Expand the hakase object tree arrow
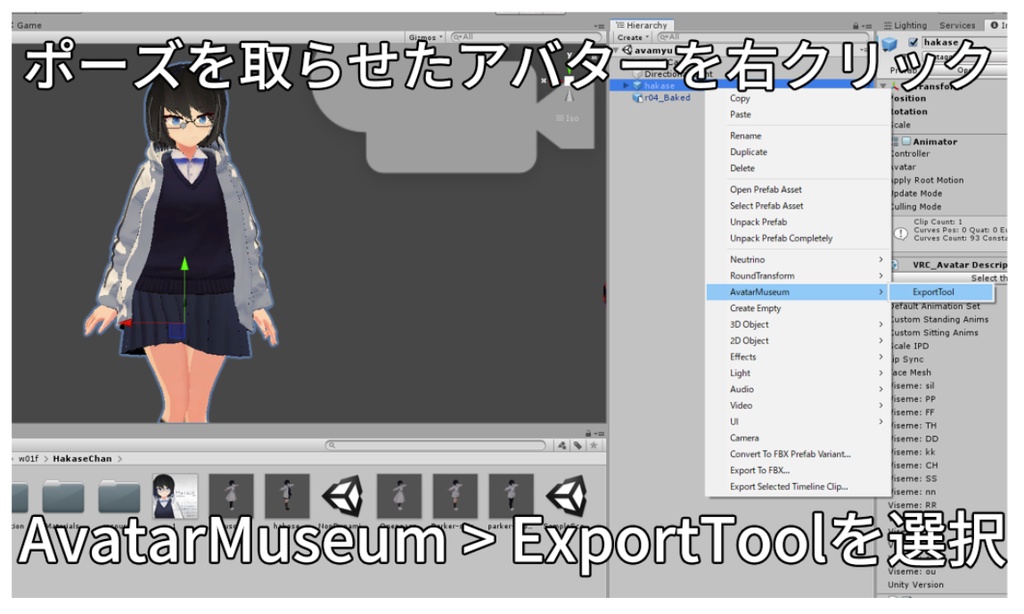Viewport: 1024px width, 614px height. click(x=626, y=86)
